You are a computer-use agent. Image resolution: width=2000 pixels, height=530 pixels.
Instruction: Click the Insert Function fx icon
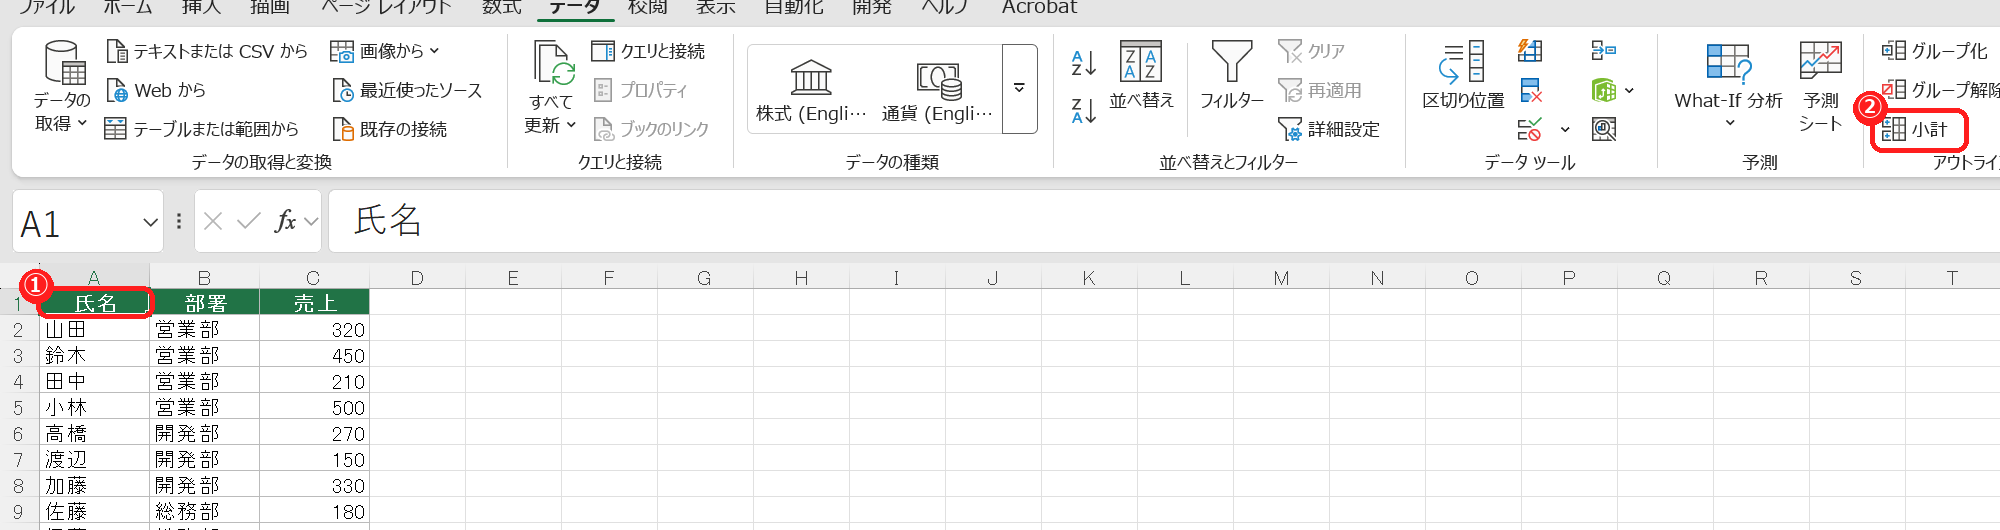[285, 221]
